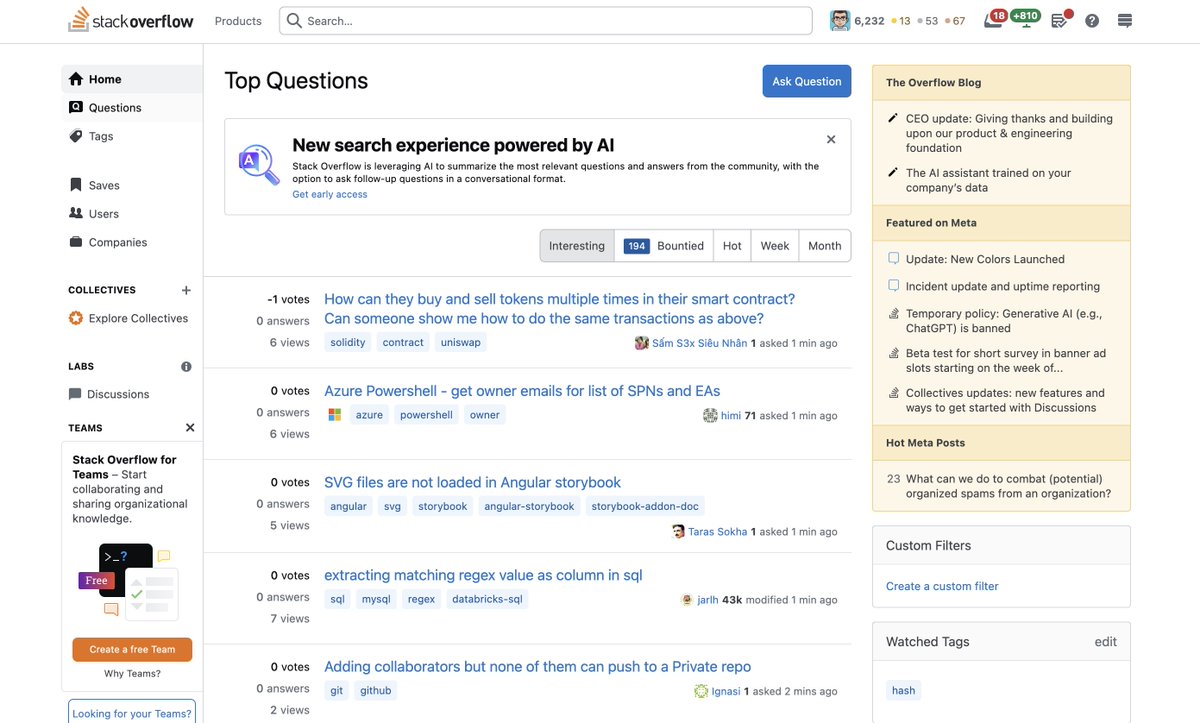1200x723 pixels.
Task: Click the Create a free Team button
Action: click(x=132, y=649)
